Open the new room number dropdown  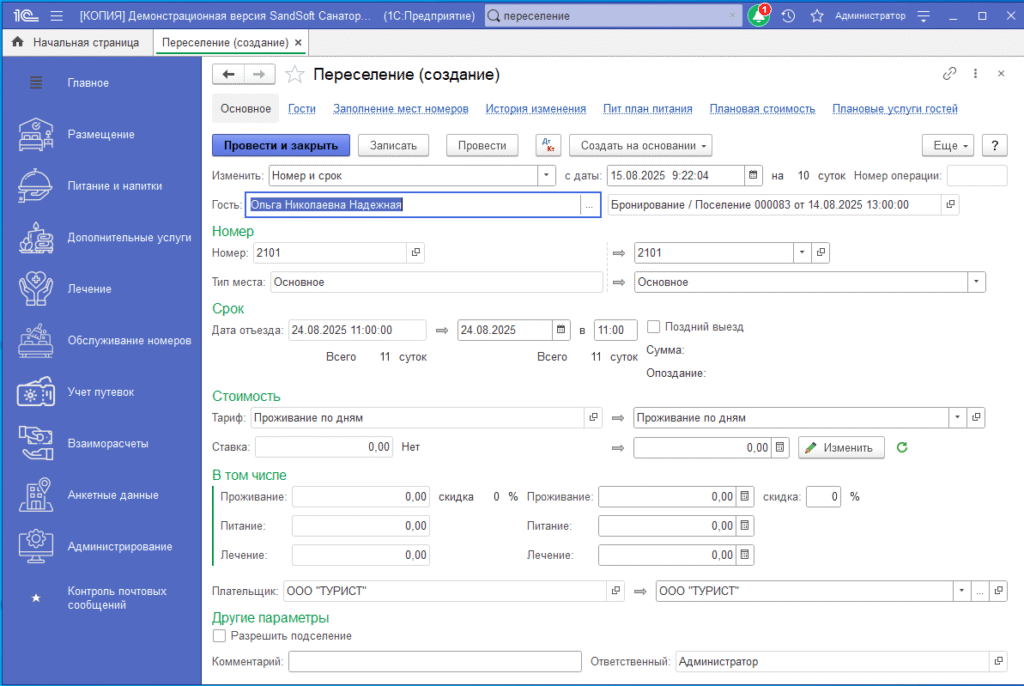click(x=800, y=253)
